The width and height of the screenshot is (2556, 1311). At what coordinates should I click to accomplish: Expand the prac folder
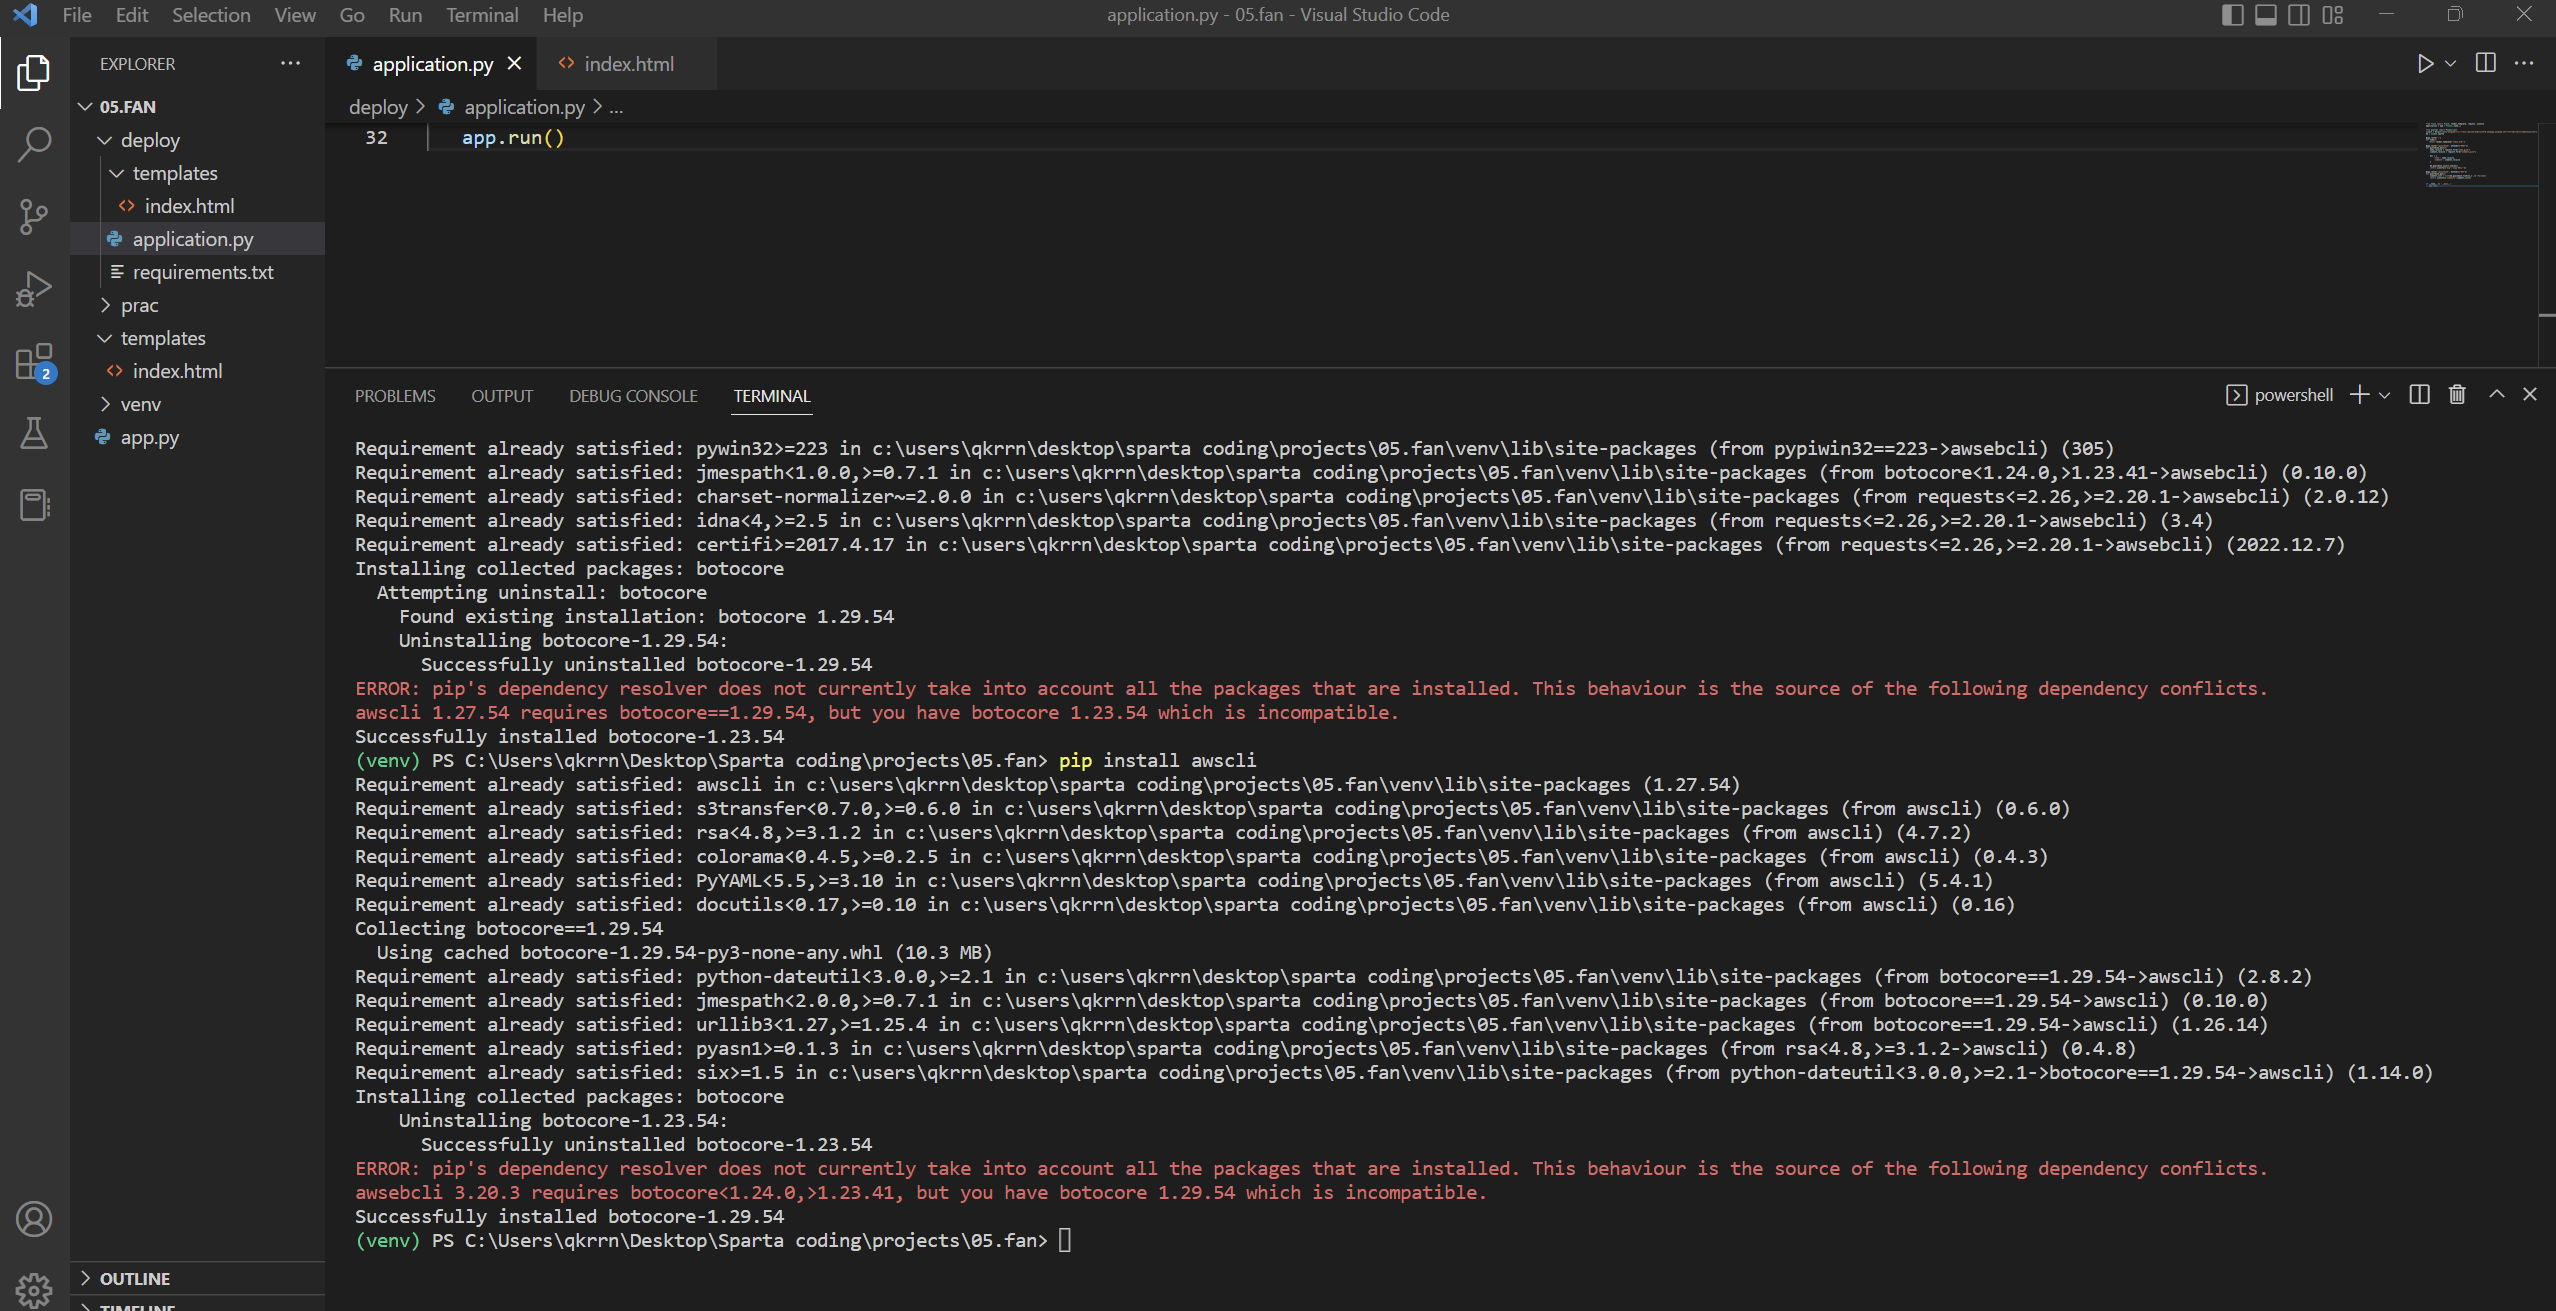[x=105, y=306]
